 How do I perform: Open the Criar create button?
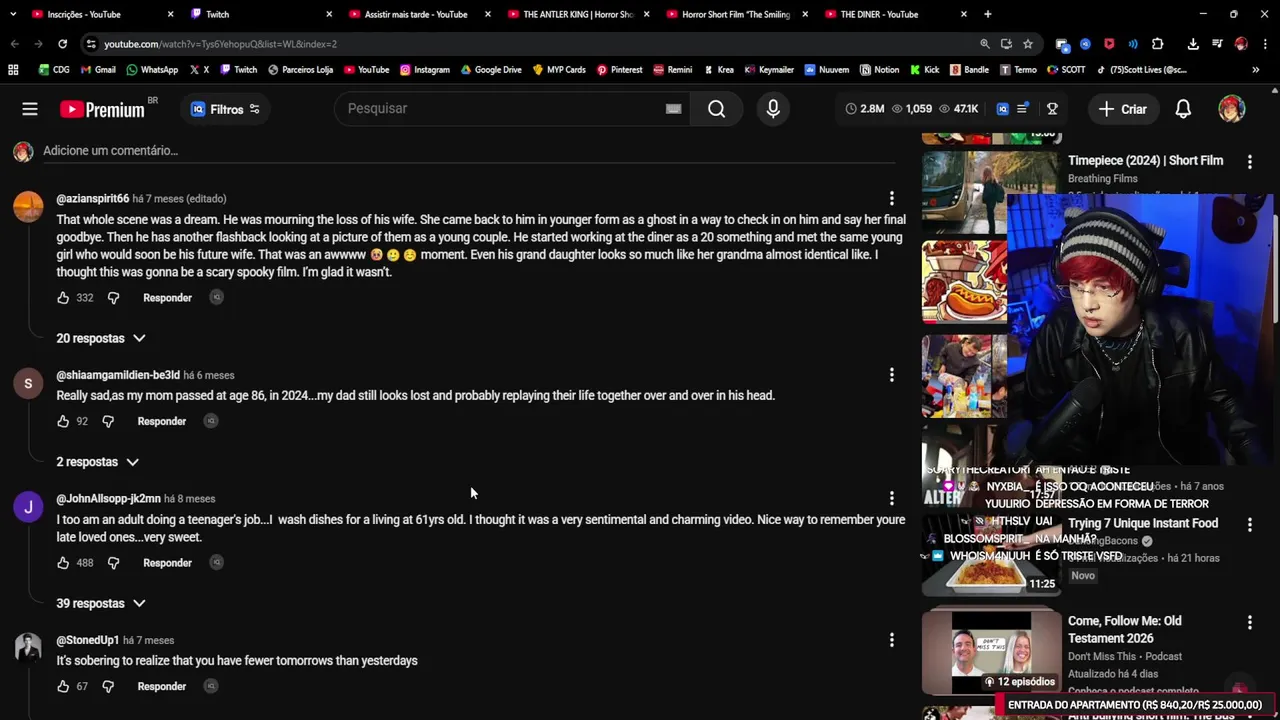click(1122, 109)
